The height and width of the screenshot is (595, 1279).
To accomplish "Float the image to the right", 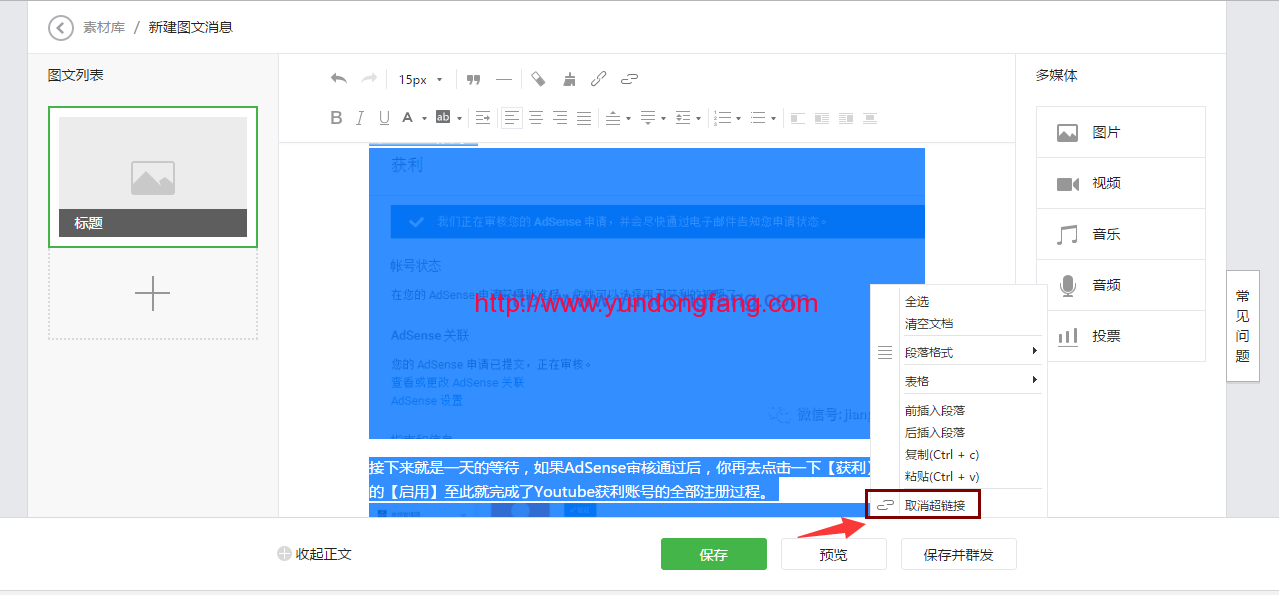I will tap(846, 118).
